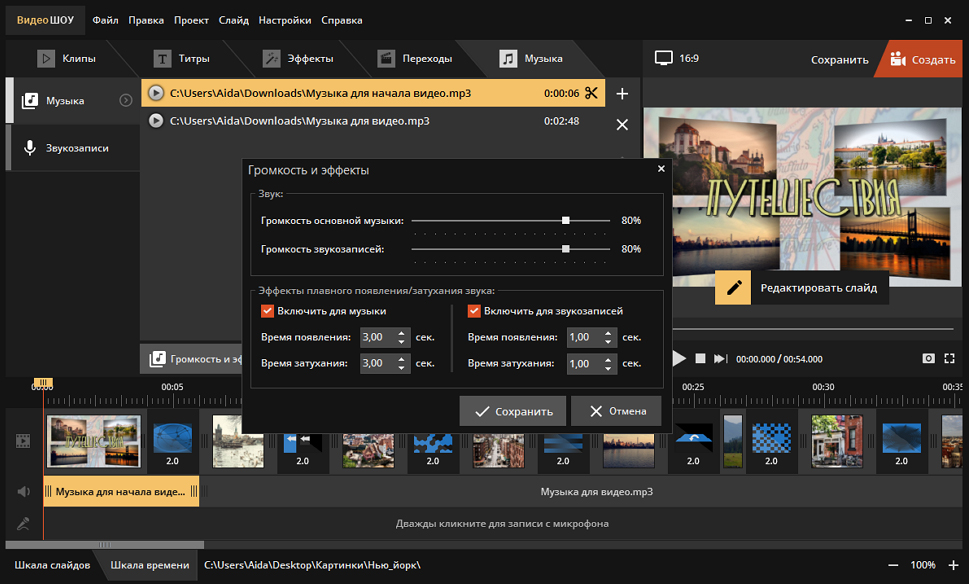Image resolution: width=970 pixels, height=584 pixels.
Task: Increase music Время затухания with up arrow
Action: click(401, 359)
